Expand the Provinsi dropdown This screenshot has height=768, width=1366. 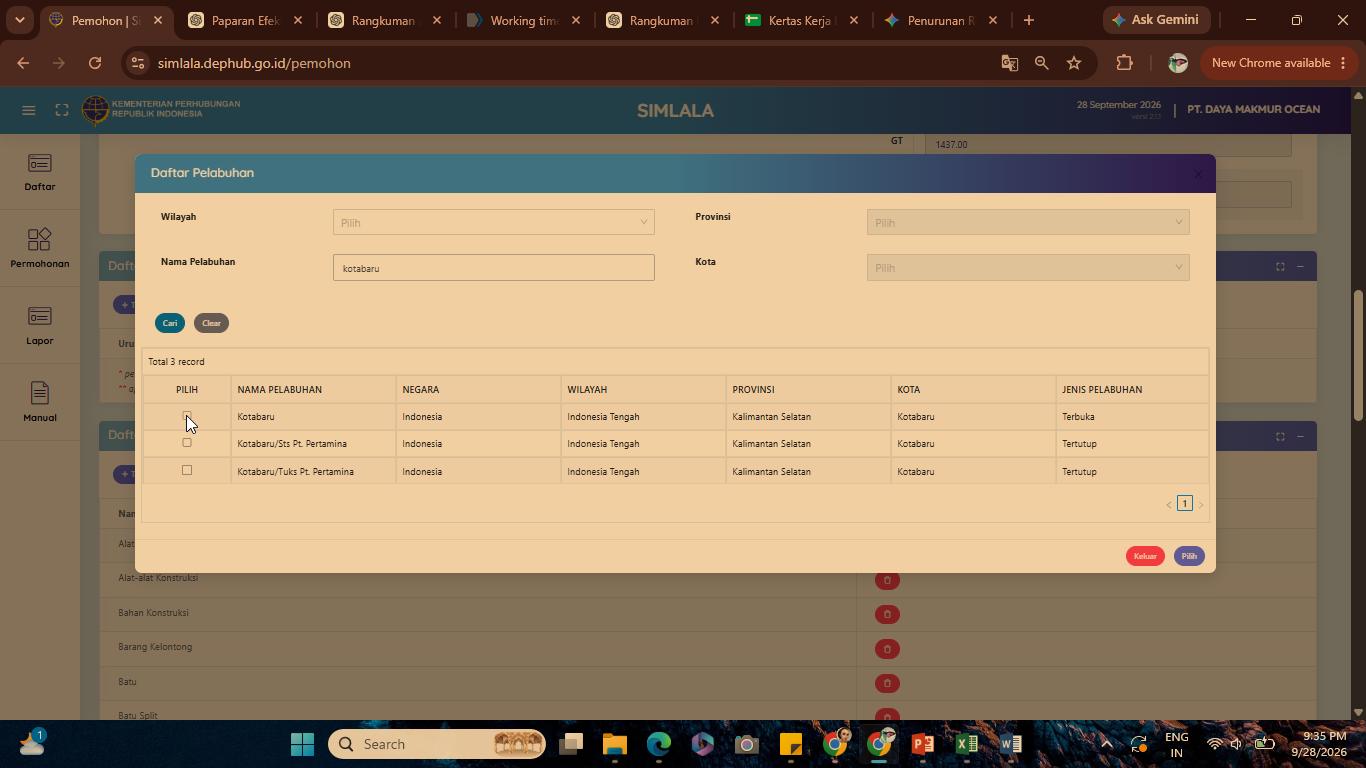1028,222
